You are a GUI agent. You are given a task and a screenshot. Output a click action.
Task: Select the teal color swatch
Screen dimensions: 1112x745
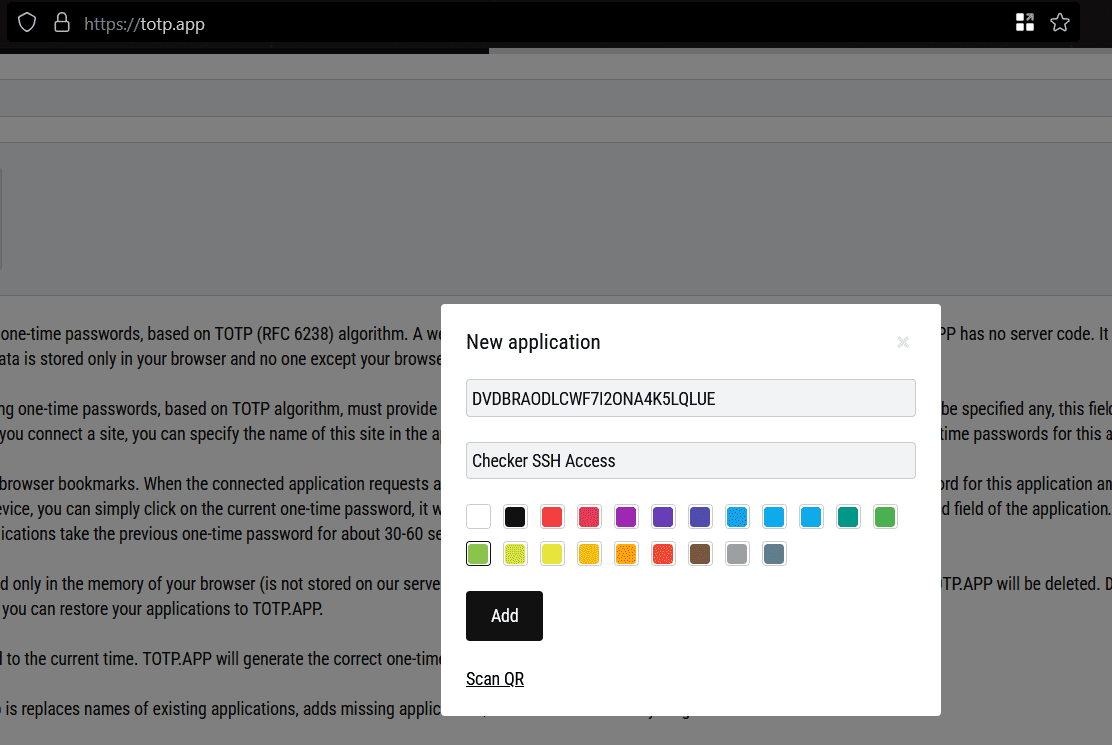click(848, 517)
